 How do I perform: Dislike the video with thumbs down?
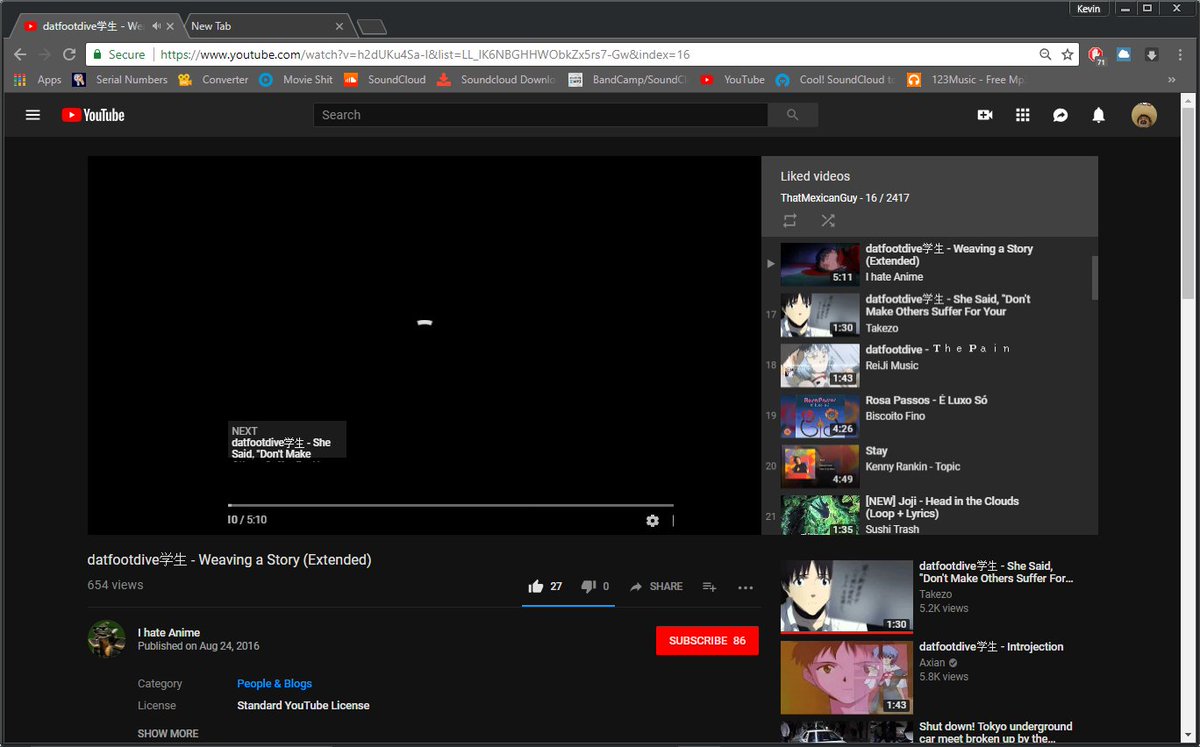pyautogui.click(x=595, y=587)
